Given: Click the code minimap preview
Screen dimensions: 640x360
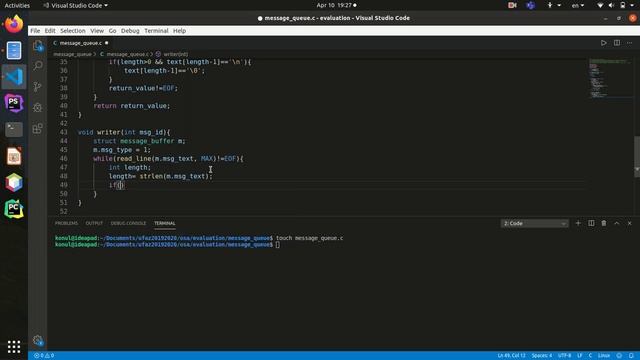Looking at the screenshot, I should (610, 78).
